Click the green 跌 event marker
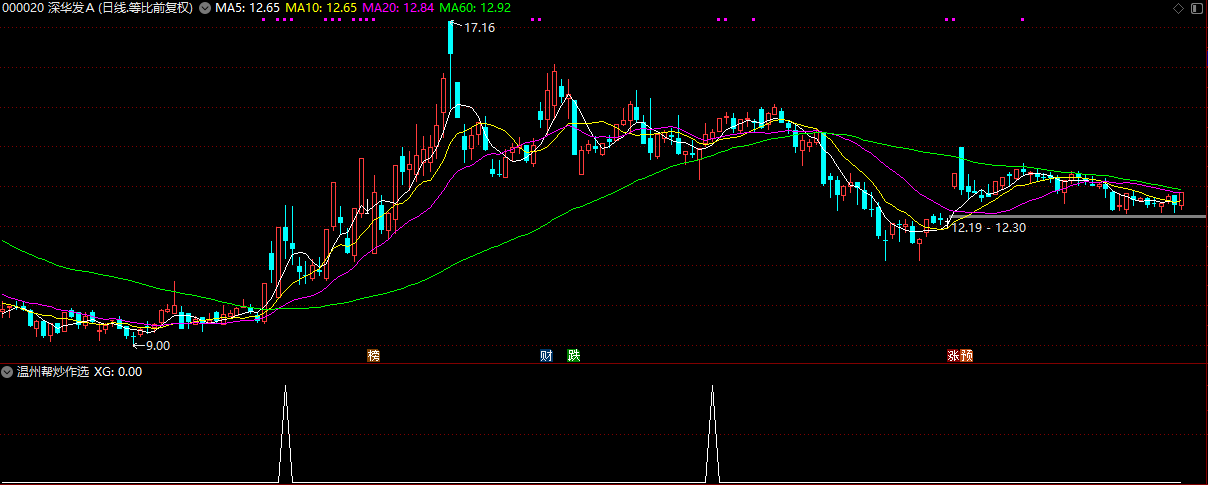1208x485 pixels. point(573,356)
